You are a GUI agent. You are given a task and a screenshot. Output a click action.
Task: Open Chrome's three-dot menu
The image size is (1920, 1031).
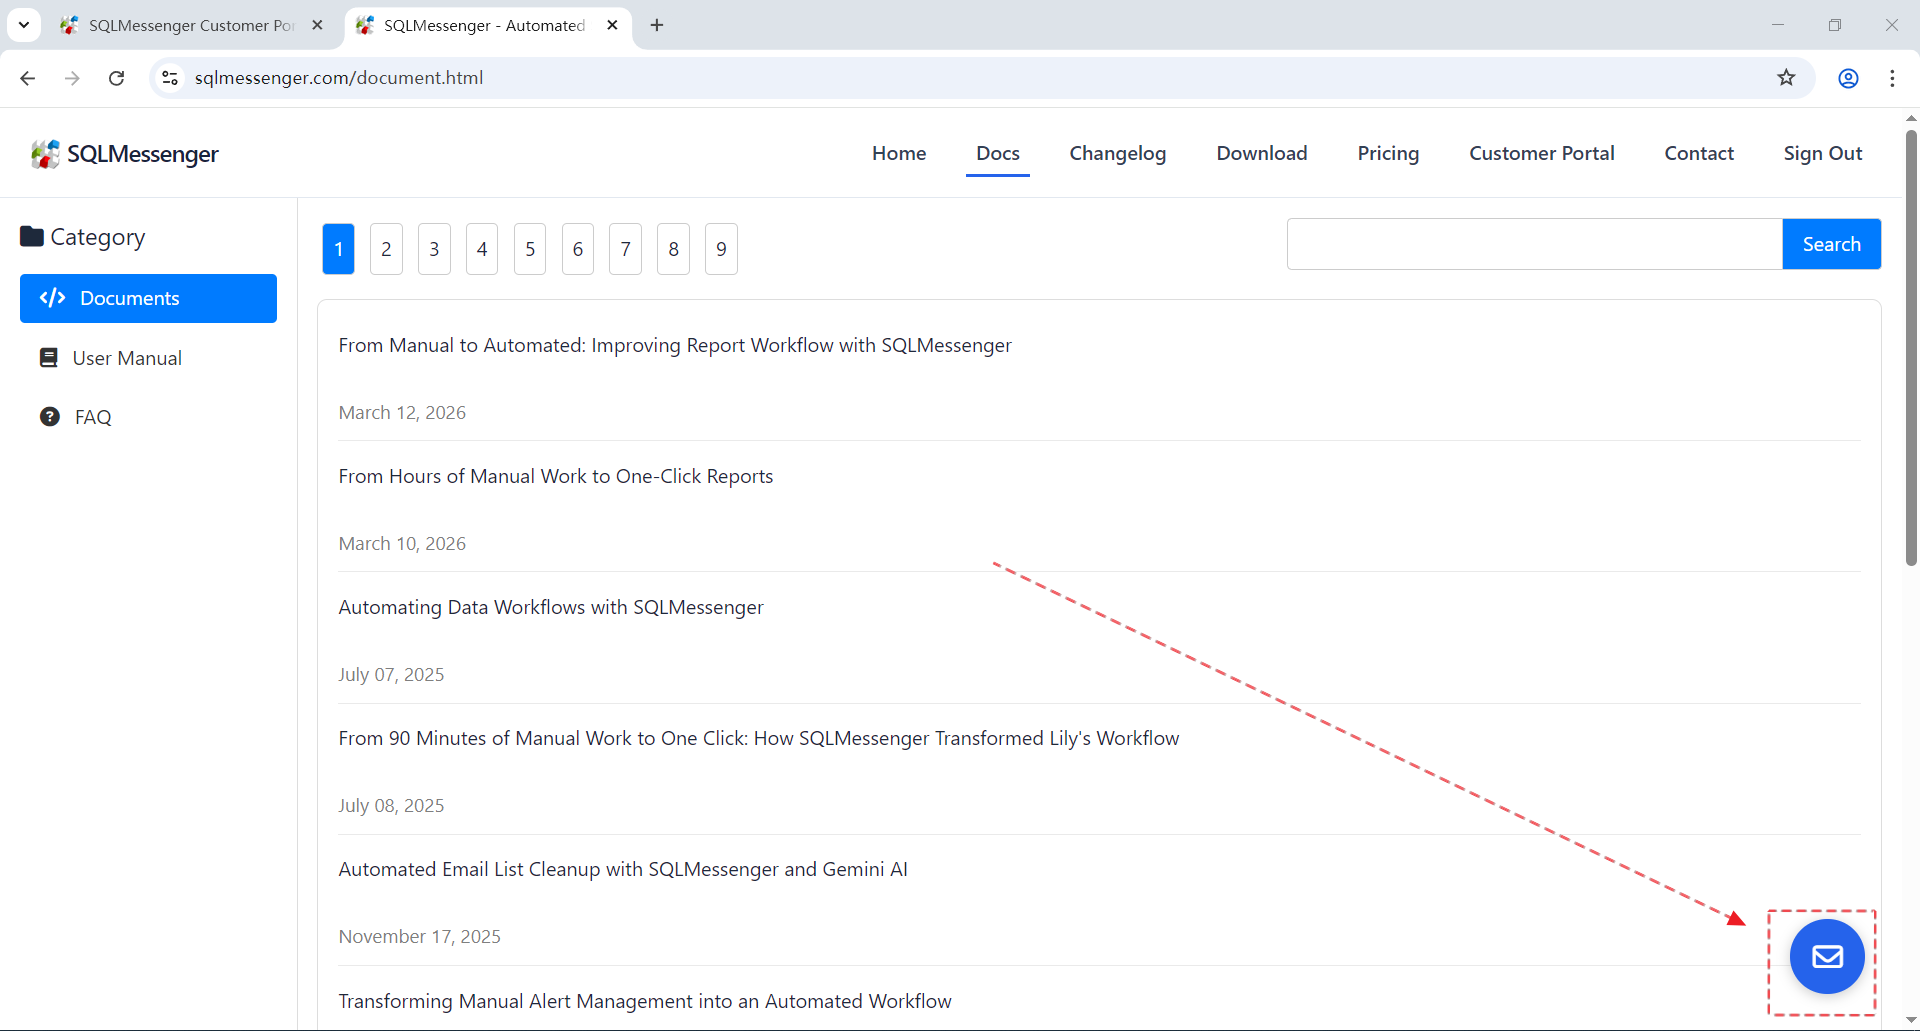tap(1892, 78)
